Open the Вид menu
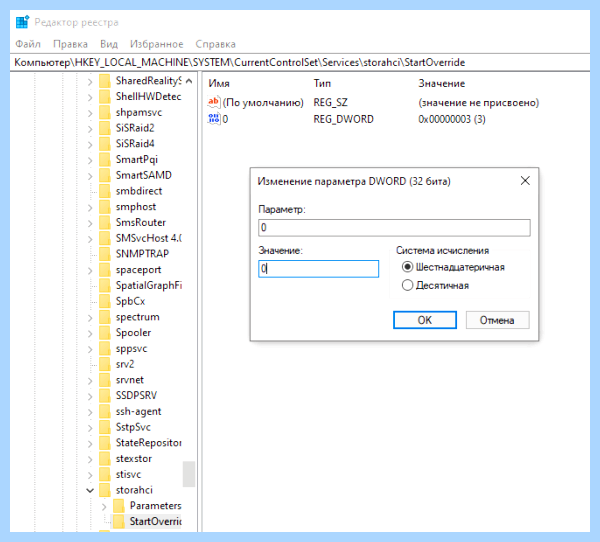This screenshot has height=542, width=600. [109, 44]
